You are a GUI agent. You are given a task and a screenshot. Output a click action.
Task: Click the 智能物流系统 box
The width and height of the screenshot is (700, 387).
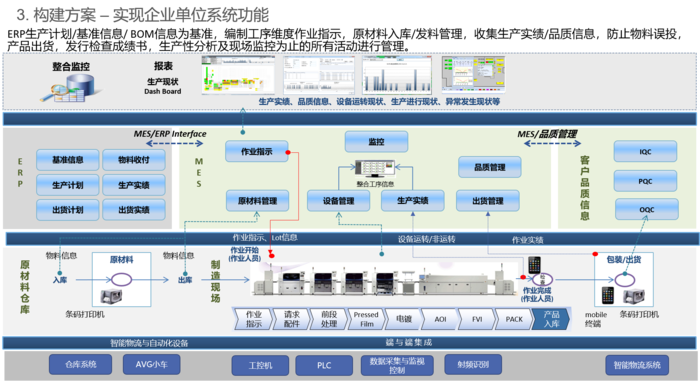pos(637,365)
